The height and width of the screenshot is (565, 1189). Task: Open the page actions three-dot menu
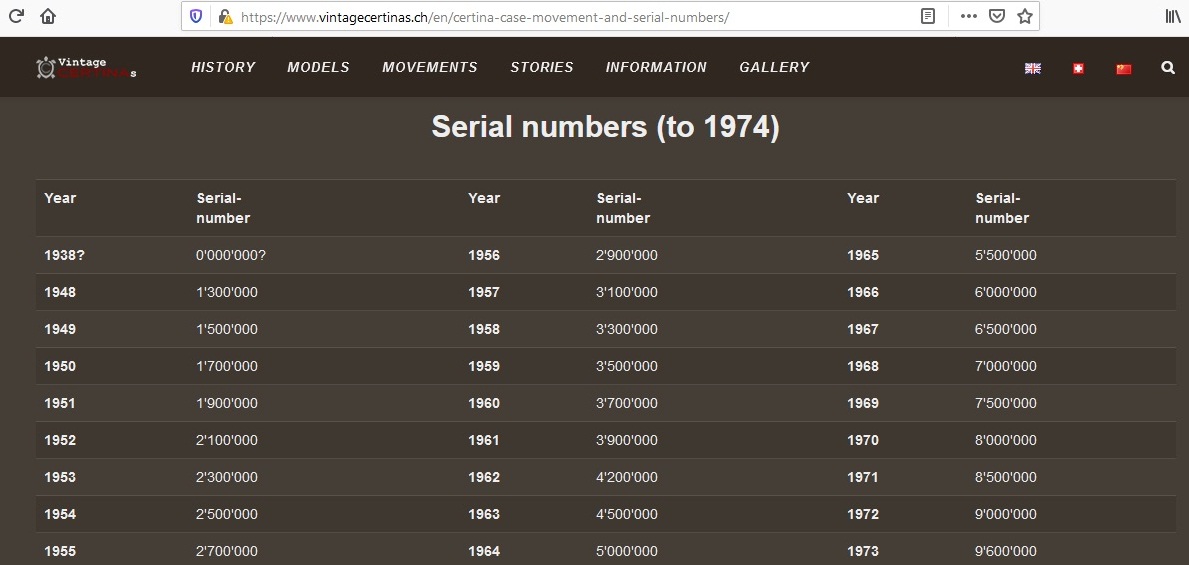(968, 16)
